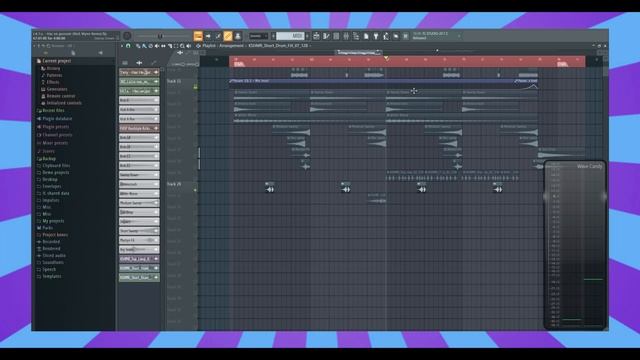640x360 pixels.
Task: Click the green level line in the Wave Candy meter
Action: 593,279
